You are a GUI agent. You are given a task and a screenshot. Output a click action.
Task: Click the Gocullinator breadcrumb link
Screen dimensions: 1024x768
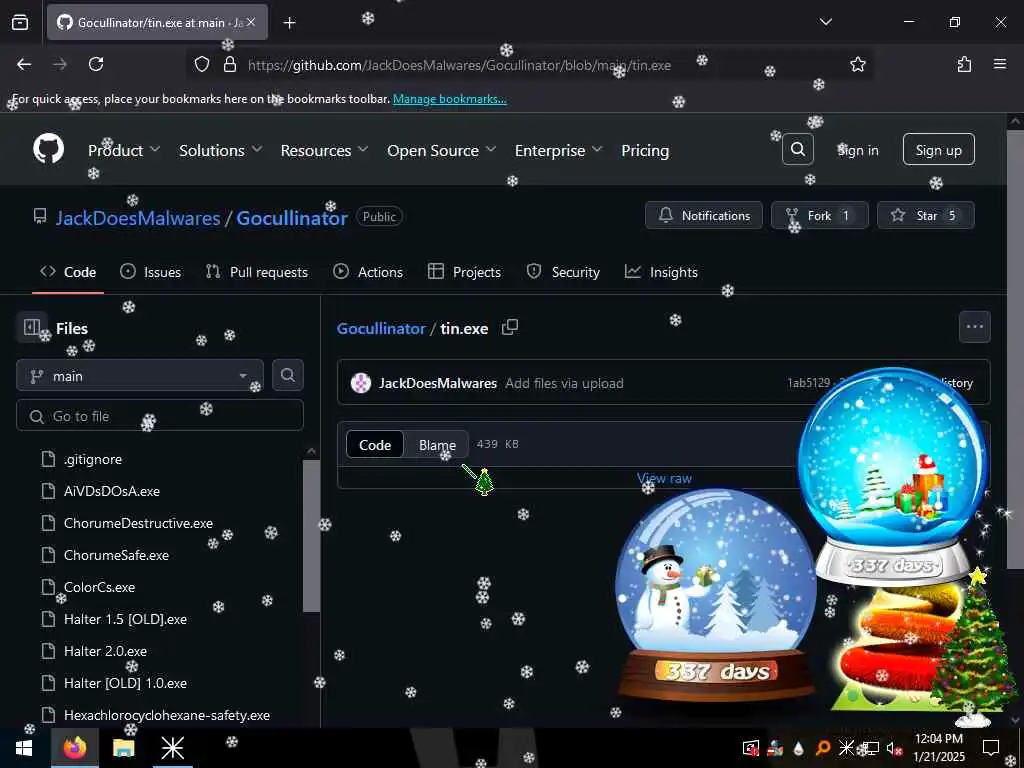pos(381,328)
